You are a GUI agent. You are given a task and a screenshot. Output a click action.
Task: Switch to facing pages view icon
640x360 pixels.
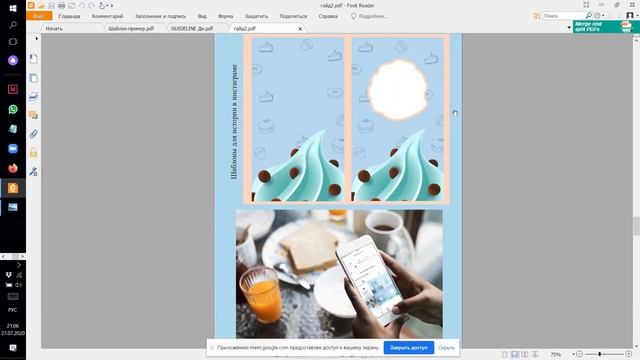tap(524, 354)
